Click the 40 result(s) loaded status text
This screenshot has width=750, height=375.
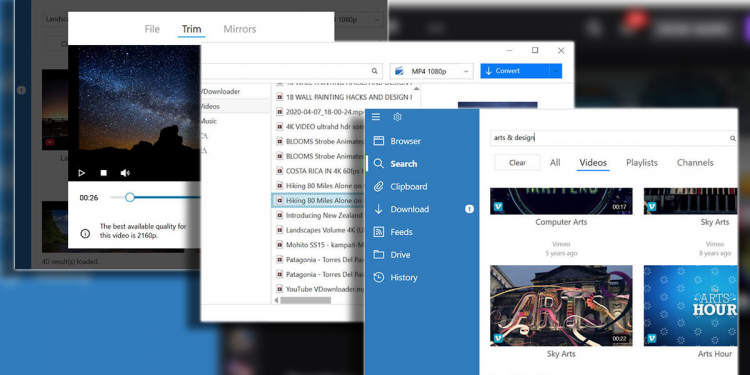tap(70, 262)
